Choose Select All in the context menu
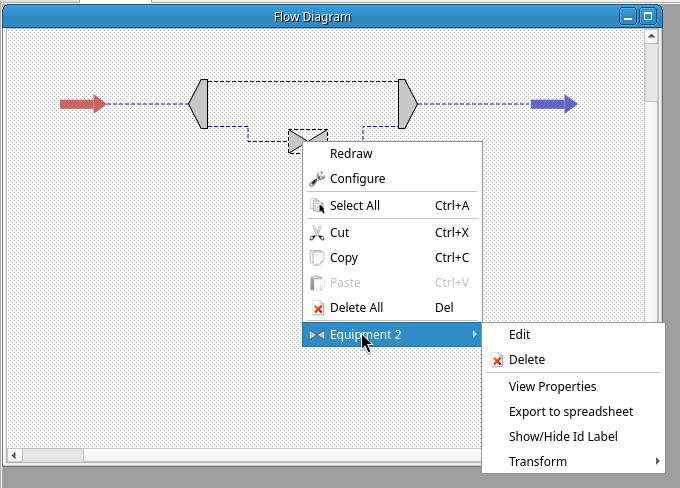This screenshot has height=488, width=680. click(392, 206)
